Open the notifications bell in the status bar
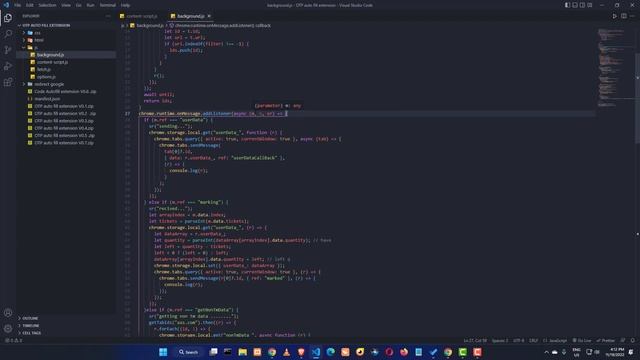 [x=632, y=340]
